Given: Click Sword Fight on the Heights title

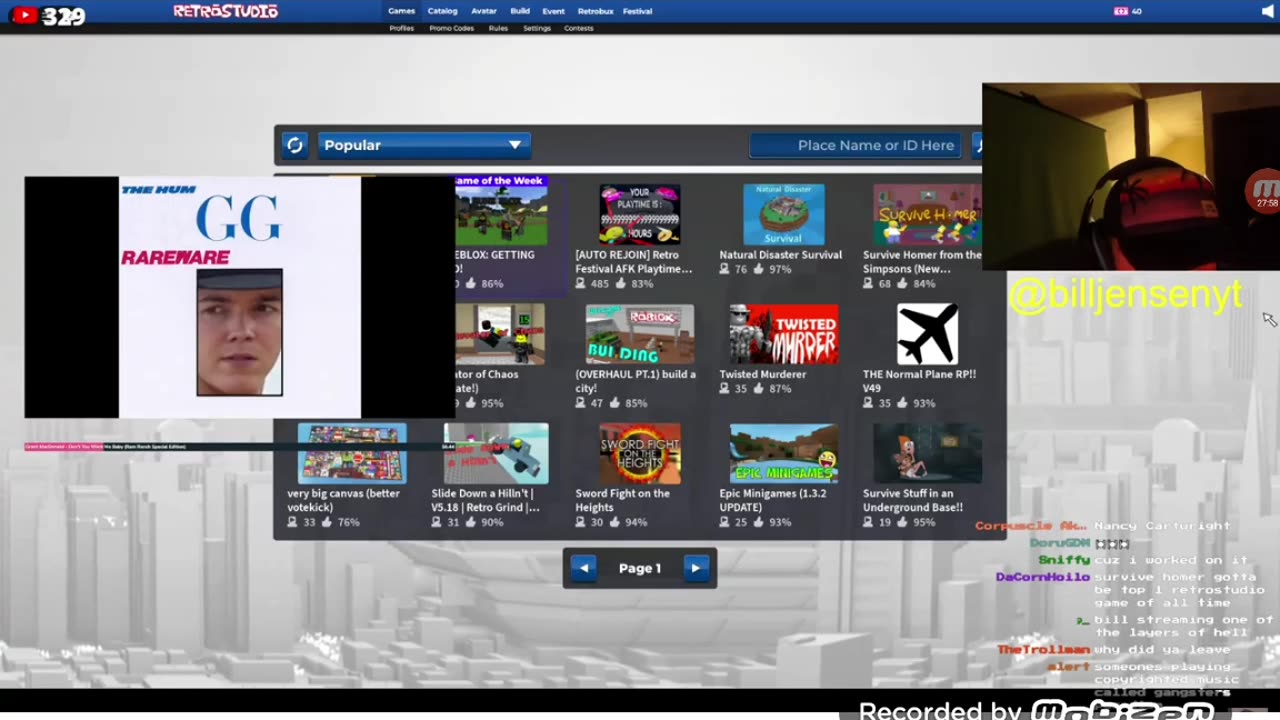Looking at the screenshot, I should coord(622,500).
